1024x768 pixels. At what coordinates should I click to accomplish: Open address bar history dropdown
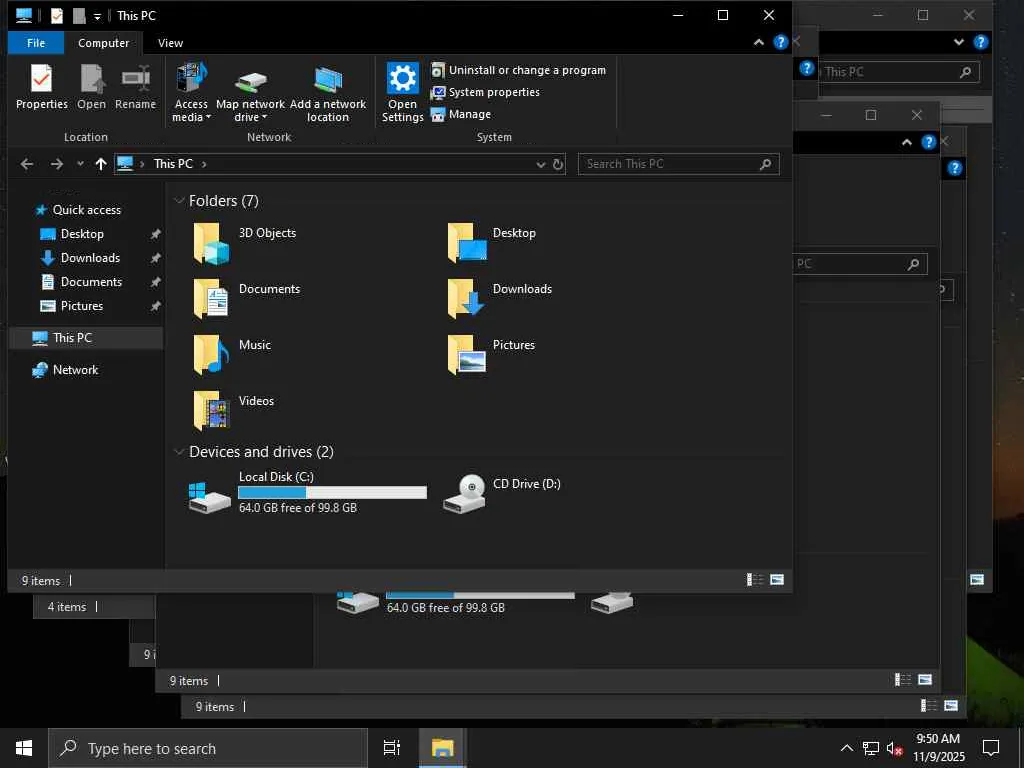pos(541,165)
